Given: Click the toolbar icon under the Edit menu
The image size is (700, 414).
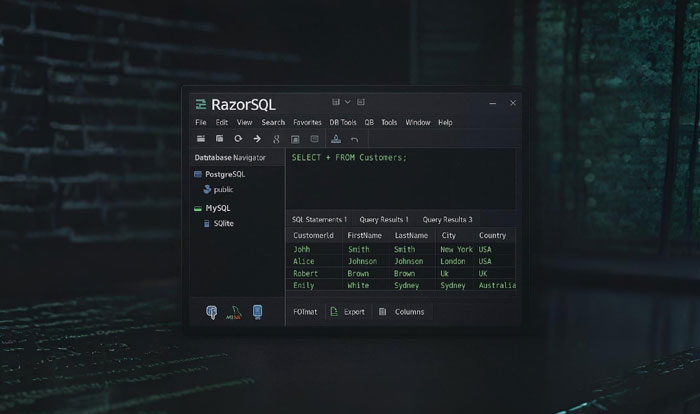Looking at the screenshot, I should 219,139.
